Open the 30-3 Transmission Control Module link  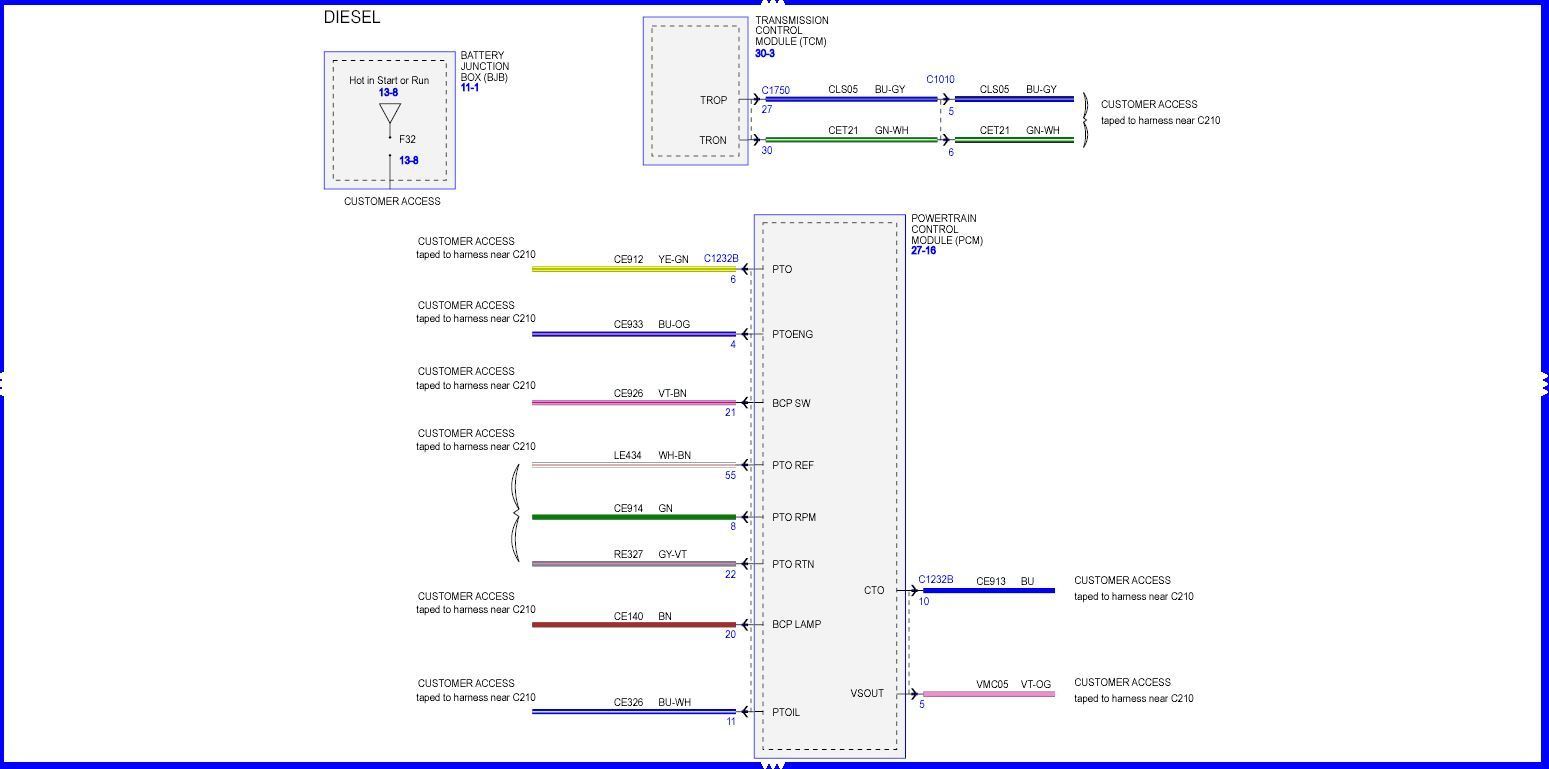[x=764, y=54]
